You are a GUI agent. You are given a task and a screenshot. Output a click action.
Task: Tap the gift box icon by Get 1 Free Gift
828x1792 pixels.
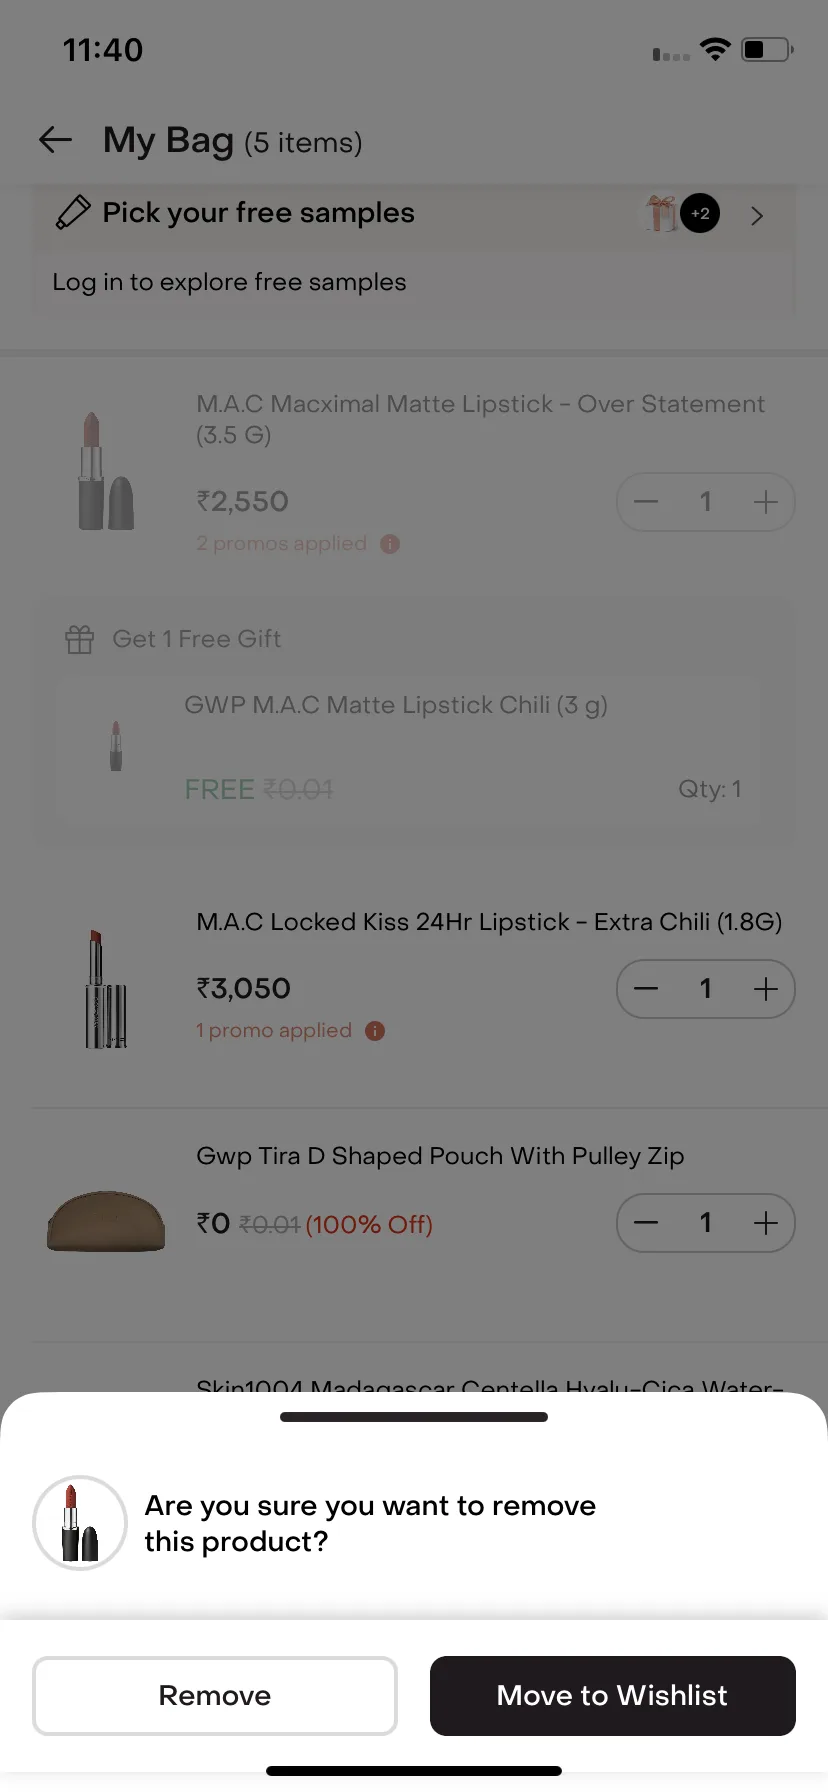80,639
